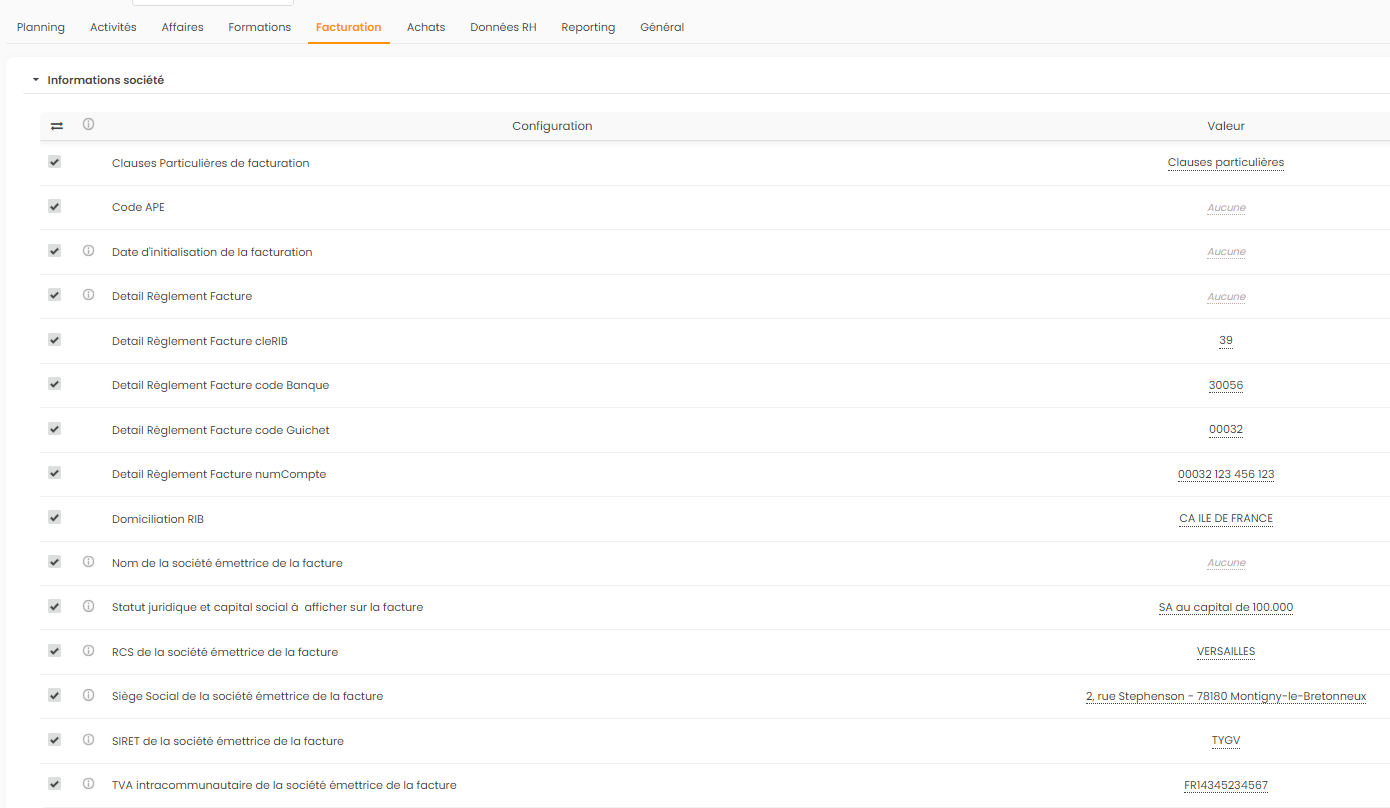Toggle checkbox for Clauses Particulières de facturation

click(x=55, y=161)
